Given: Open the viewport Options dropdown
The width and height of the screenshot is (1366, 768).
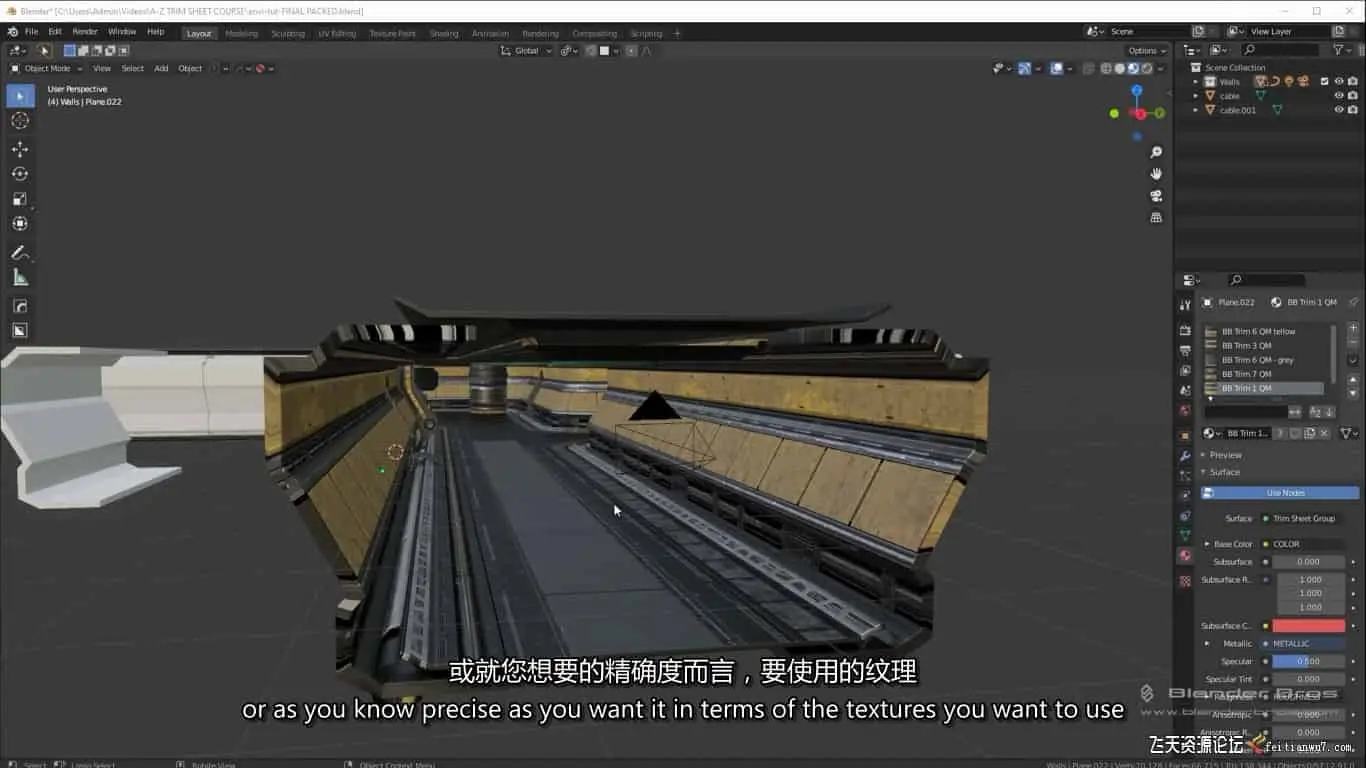Looking at the screenshot, I should [1146, 51].
